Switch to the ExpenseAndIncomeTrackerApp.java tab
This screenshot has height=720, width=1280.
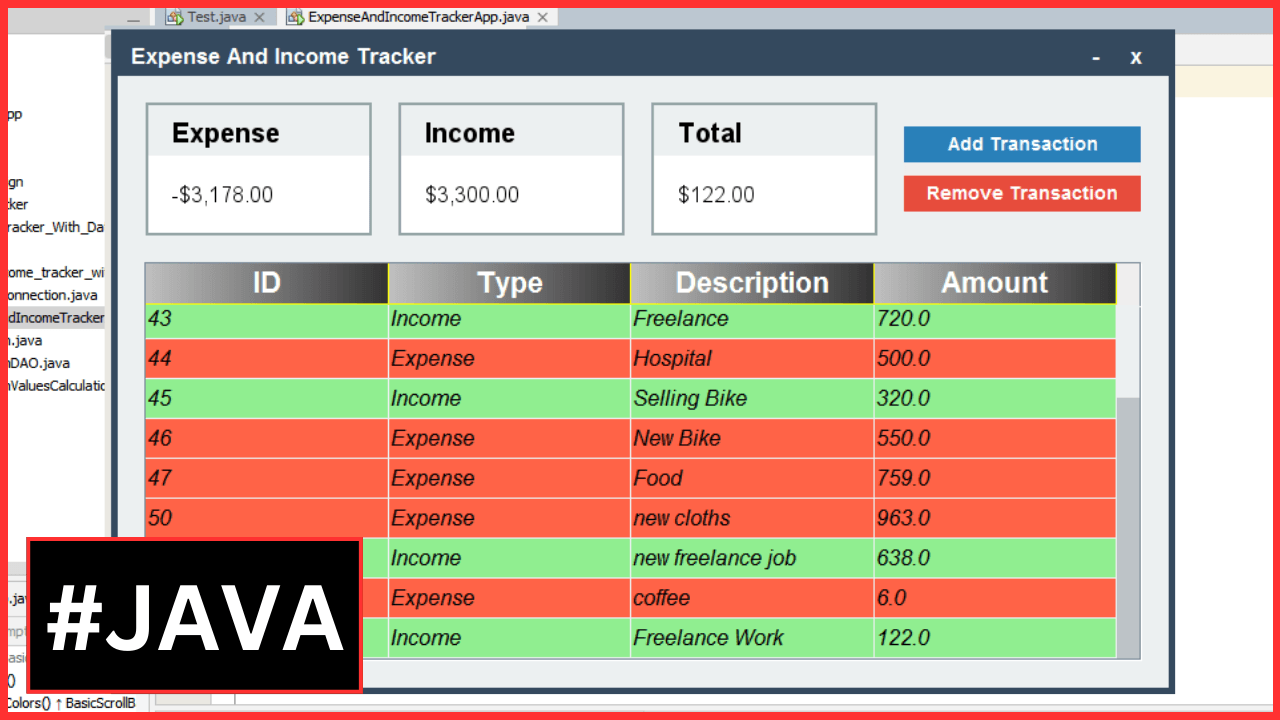[x=418, y=17]
